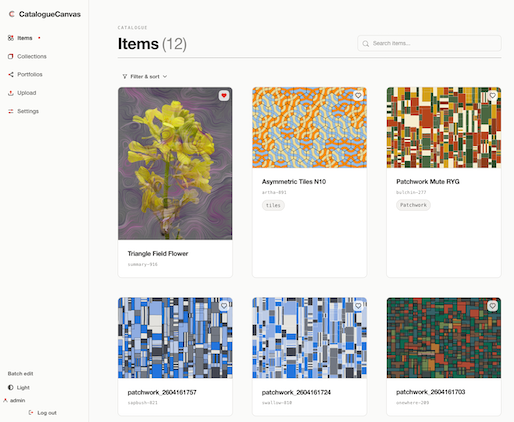Expand the Filter & sort dropdown
The height and width of the screenshot is (422, 514).
click(145, 77)
